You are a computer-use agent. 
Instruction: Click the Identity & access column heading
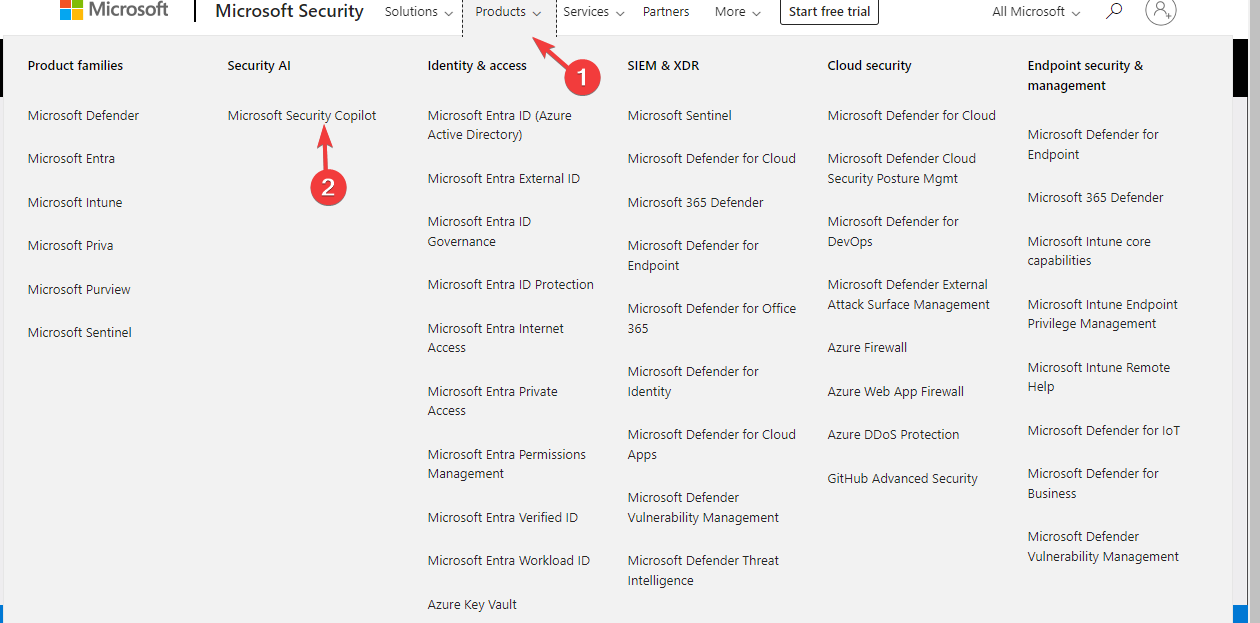pyautogui.click(x=477, y=66)
